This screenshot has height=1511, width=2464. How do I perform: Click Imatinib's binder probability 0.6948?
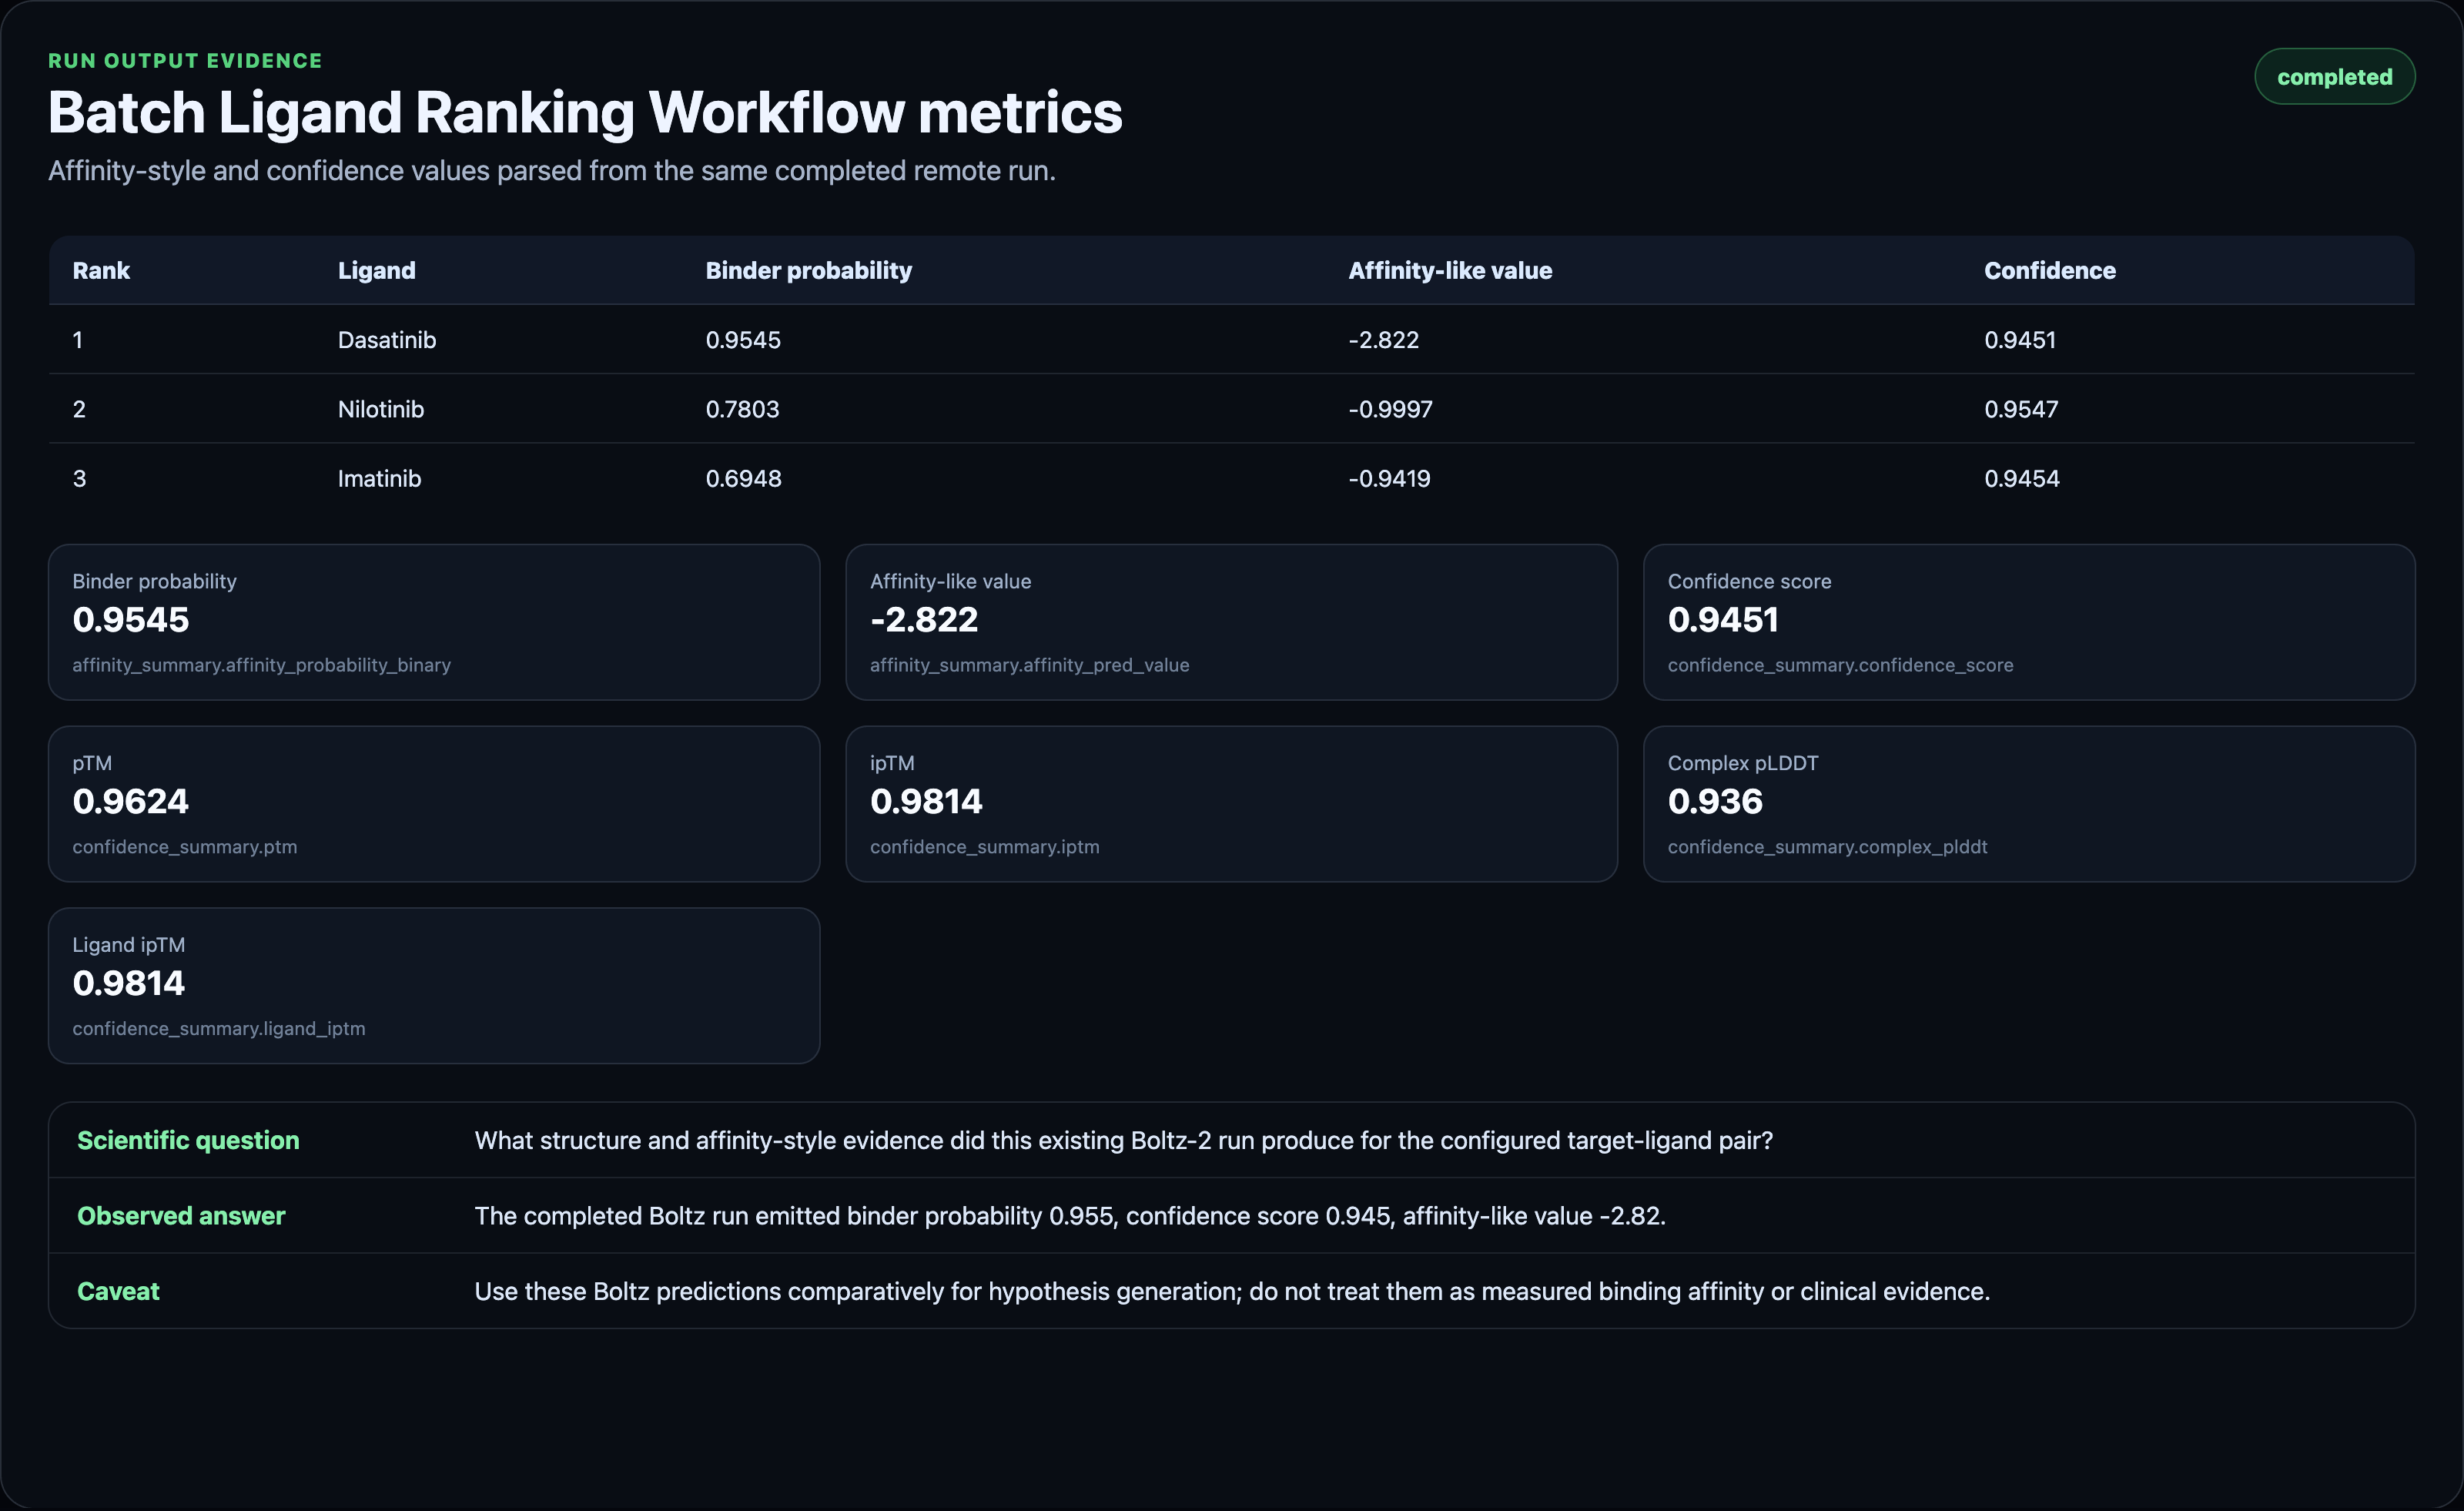[x=743, y=478]
